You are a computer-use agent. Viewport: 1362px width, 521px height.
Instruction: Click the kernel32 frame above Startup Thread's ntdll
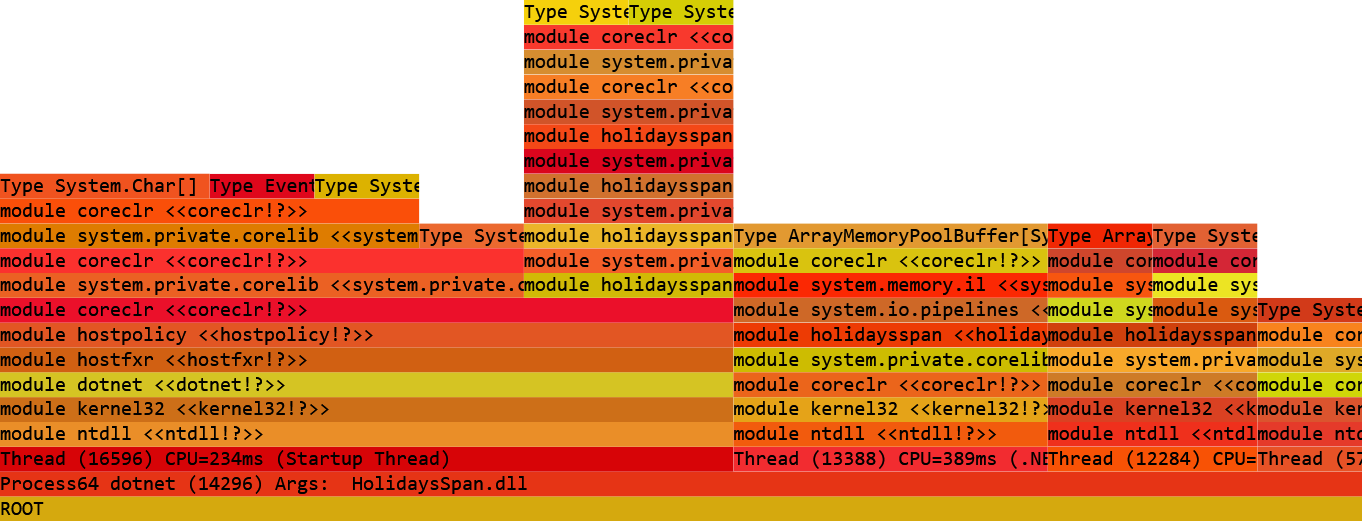366,409
